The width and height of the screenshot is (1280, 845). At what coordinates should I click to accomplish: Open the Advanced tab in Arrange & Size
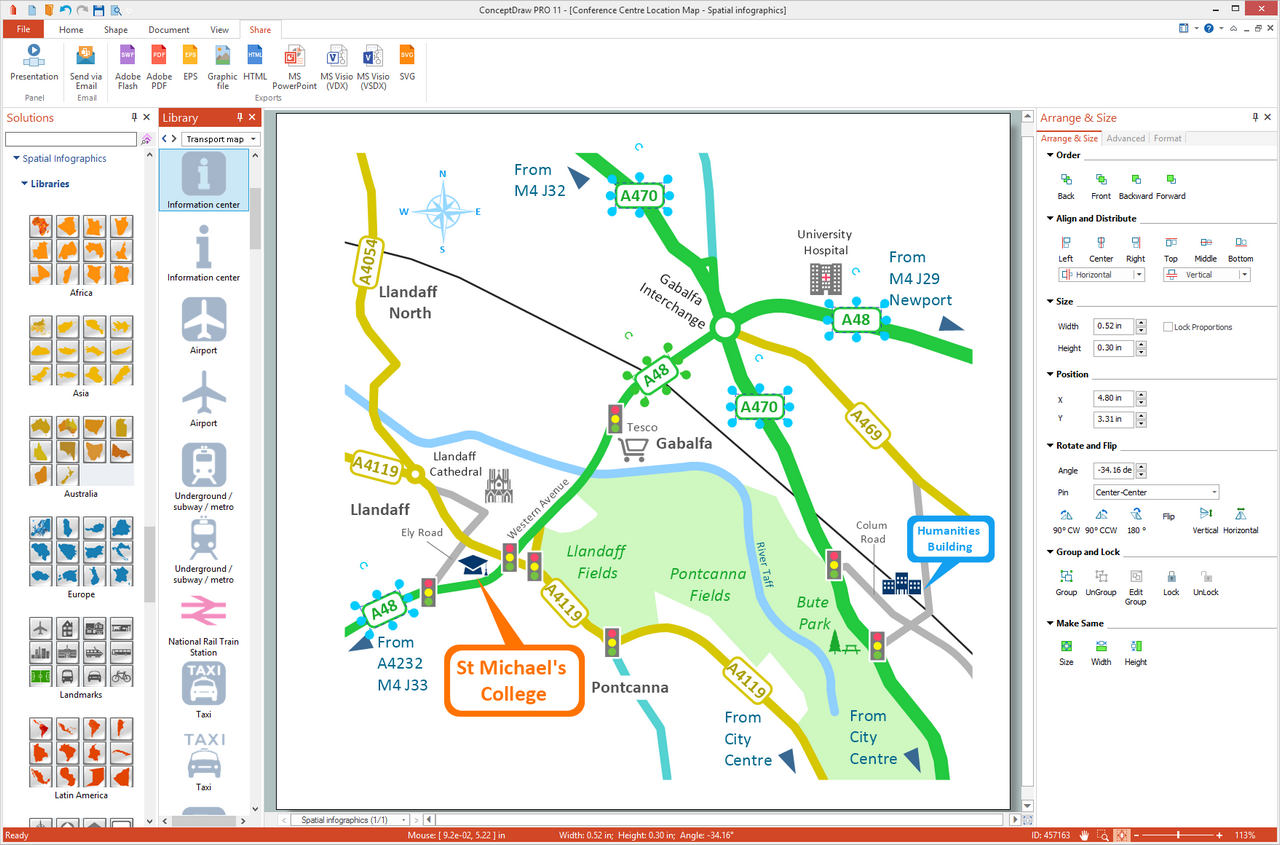1126,139
